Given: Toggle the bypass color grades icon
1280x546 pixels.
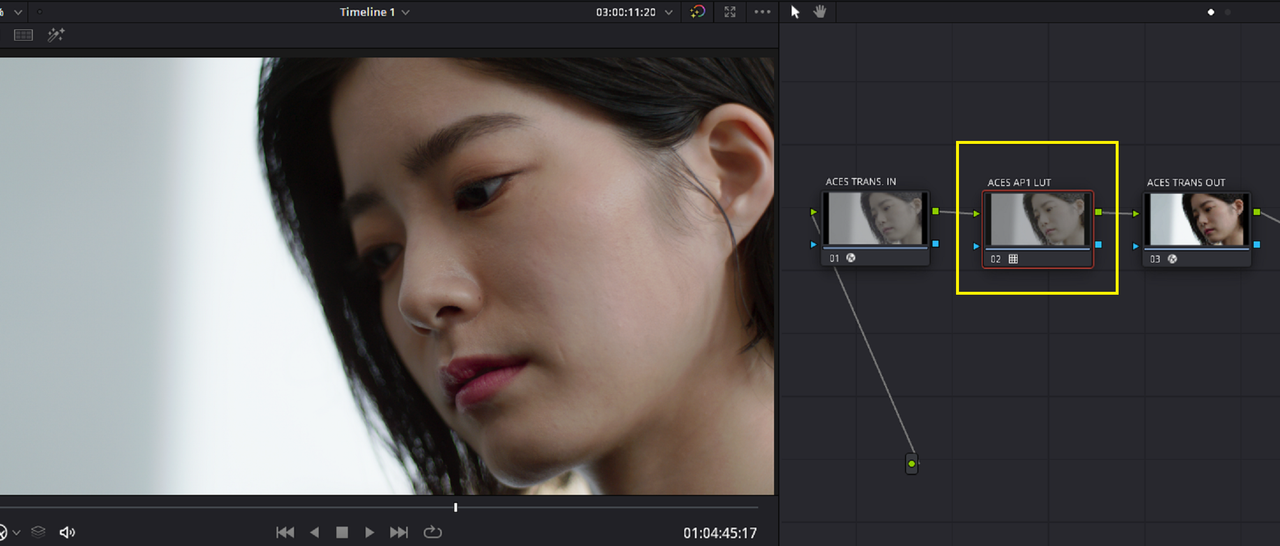Looking at the screenshot, I should pyautogui.click(x=698, y=12).
